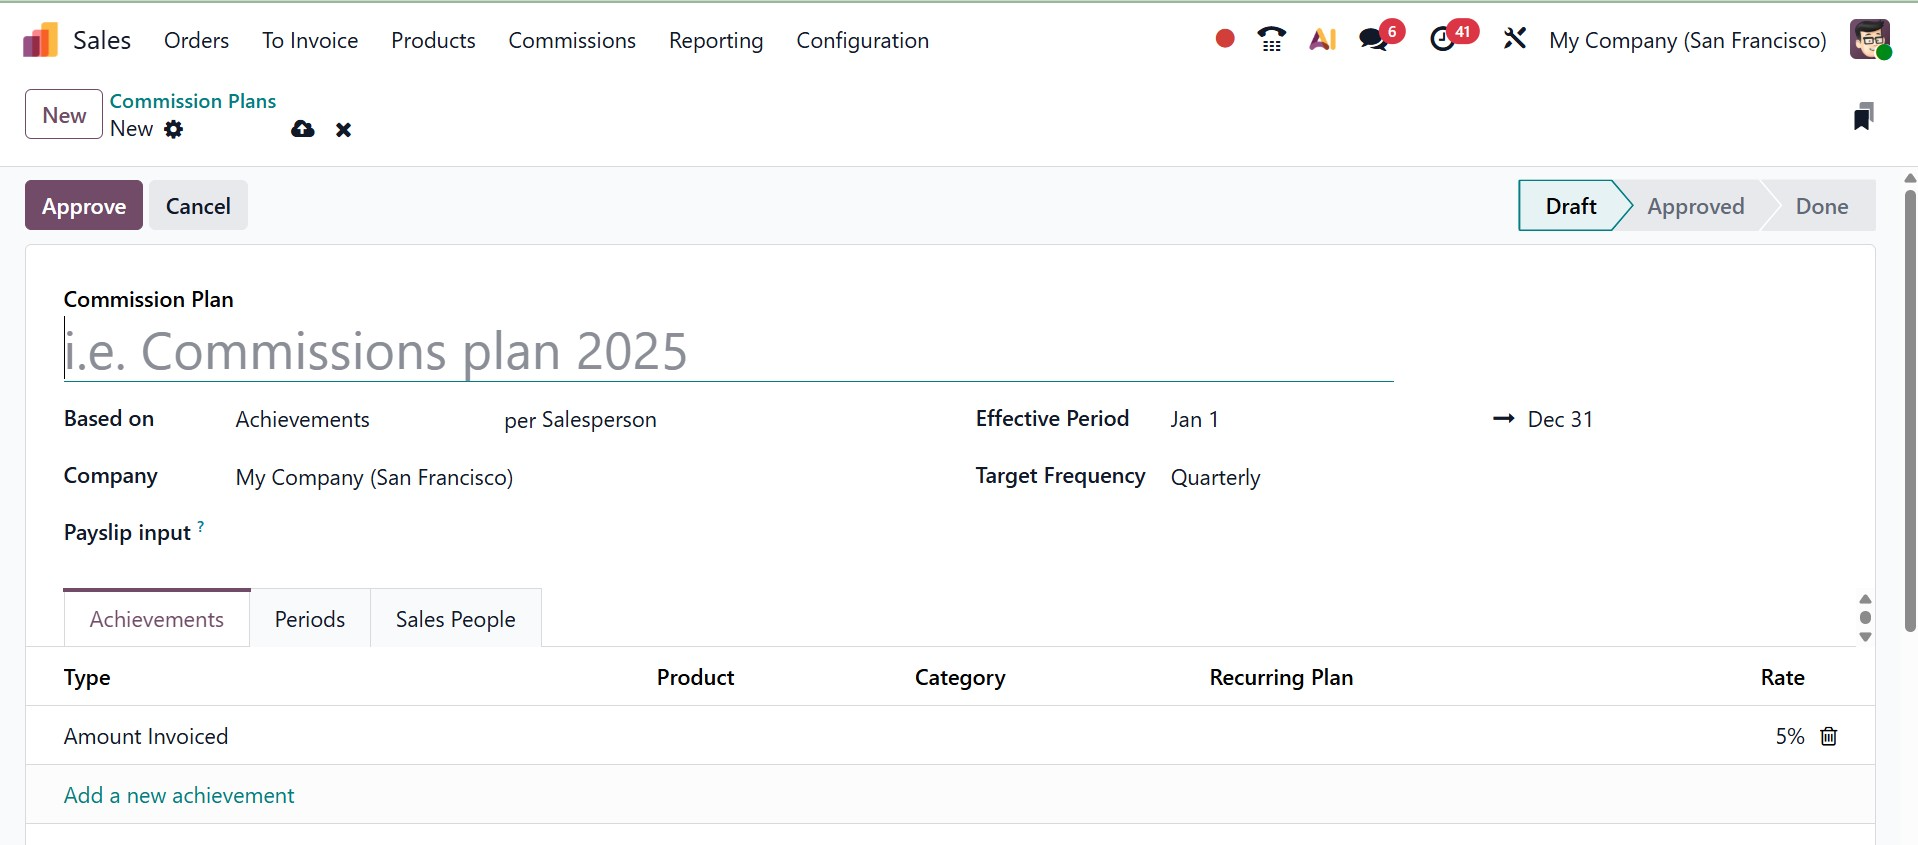Click the bookmark icon at top right
This screenshot has height=845, width=1918.
click(1862, 117)
